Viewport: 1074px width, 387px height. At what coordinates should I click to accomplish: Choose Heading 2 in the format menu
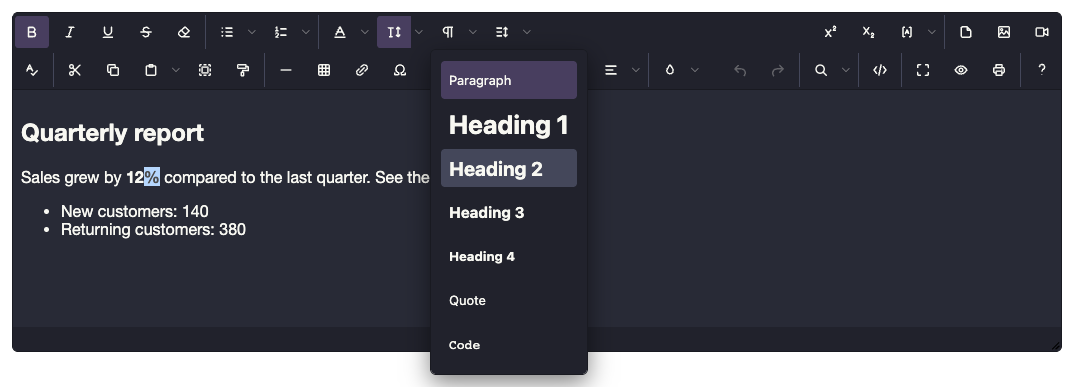point(509,168)
